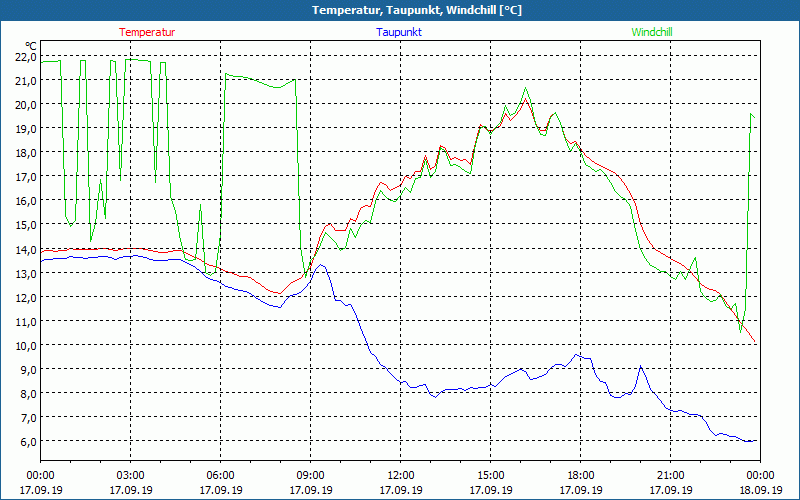The height and width of the screenshot is (500, 800).
Task: Click the Taupunkt spike at 20:00
Action: [641, 366]
